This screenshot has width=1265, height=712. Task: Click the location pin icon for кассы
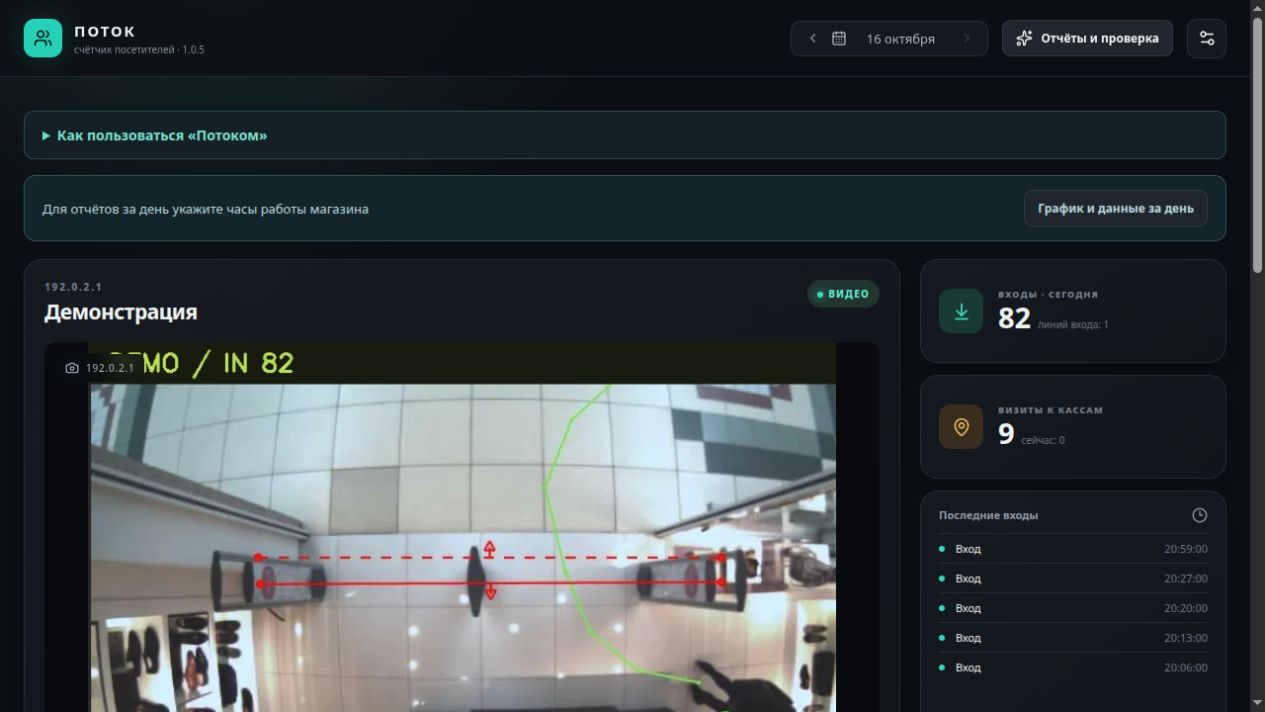pyautogui.click(x=961, y=427)
